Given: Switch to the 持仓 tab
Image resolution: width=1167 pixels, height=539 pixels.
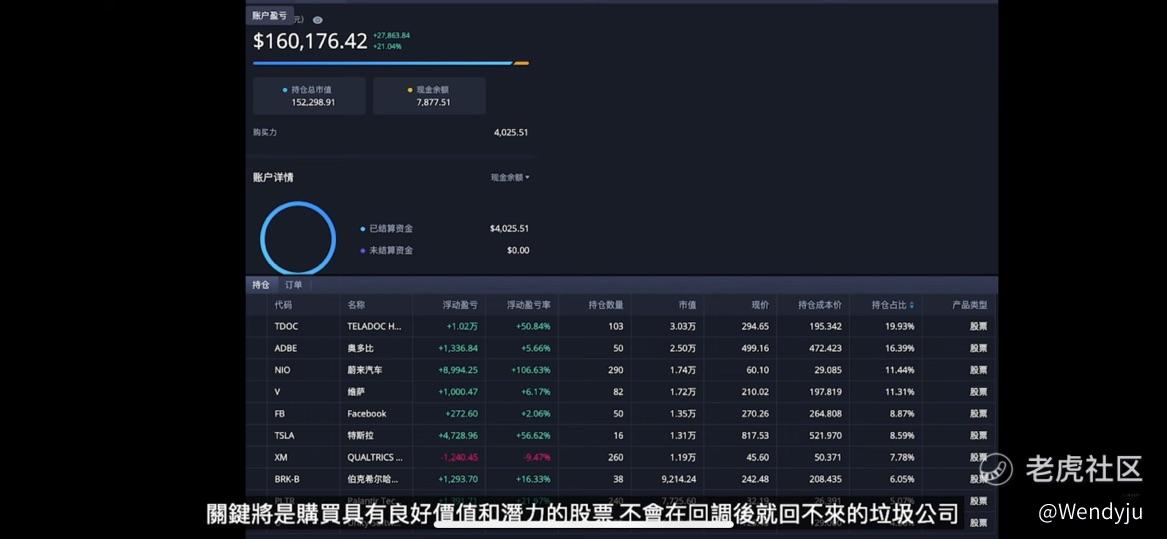Looking at the screenshot, I should [261, 284].
